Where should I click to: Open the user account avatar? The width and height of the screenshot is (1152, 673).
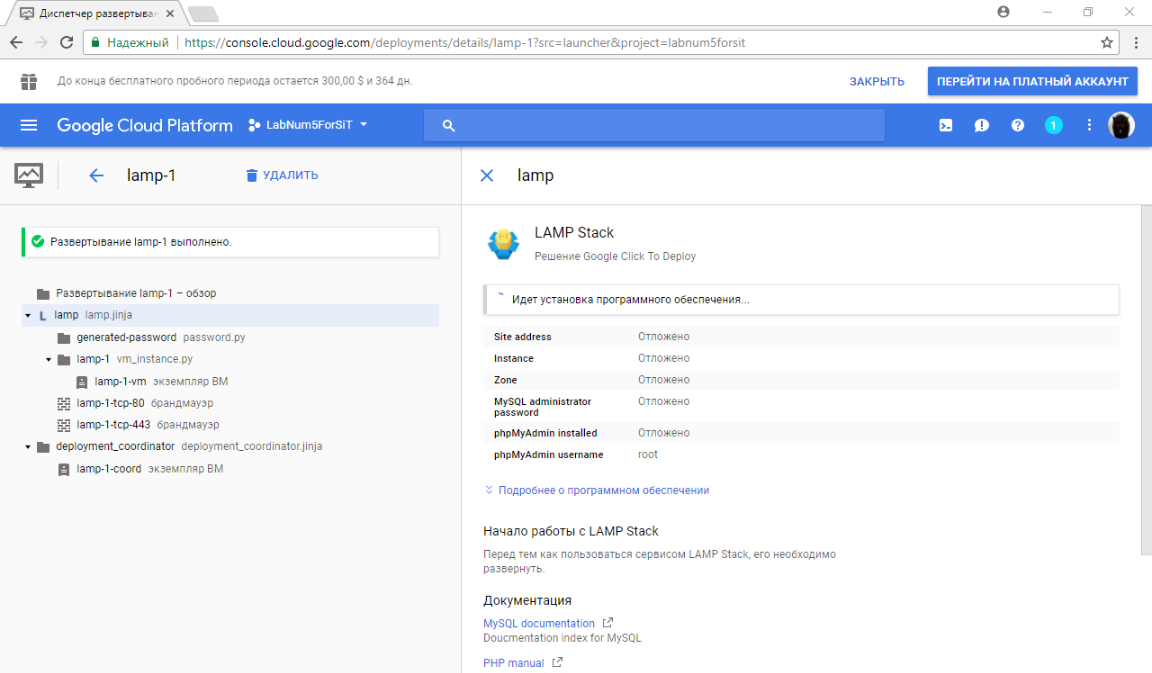click(x=1121, y=126)
